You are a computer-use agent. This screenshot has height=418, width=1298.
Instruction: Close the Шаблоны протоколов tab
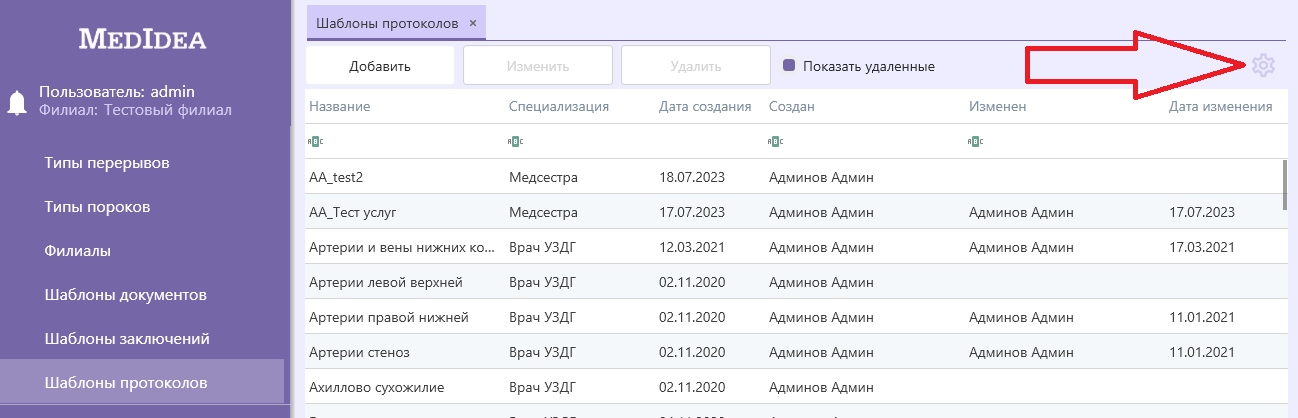coord(473,22)
